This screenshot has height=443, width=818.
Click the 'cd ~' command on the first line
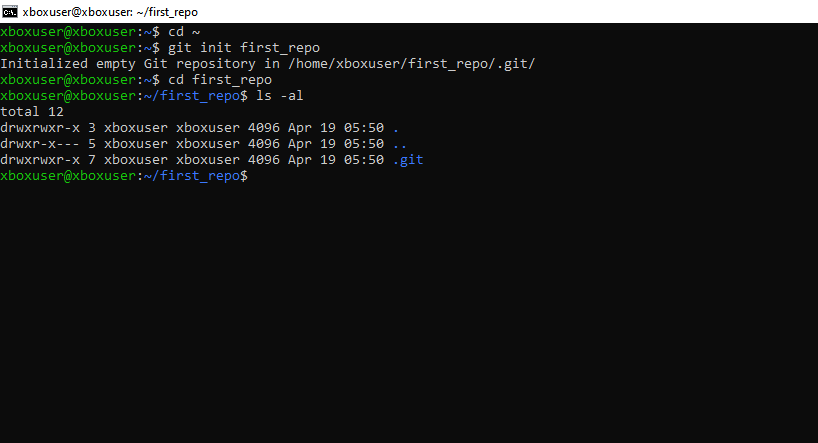point(184,32)
